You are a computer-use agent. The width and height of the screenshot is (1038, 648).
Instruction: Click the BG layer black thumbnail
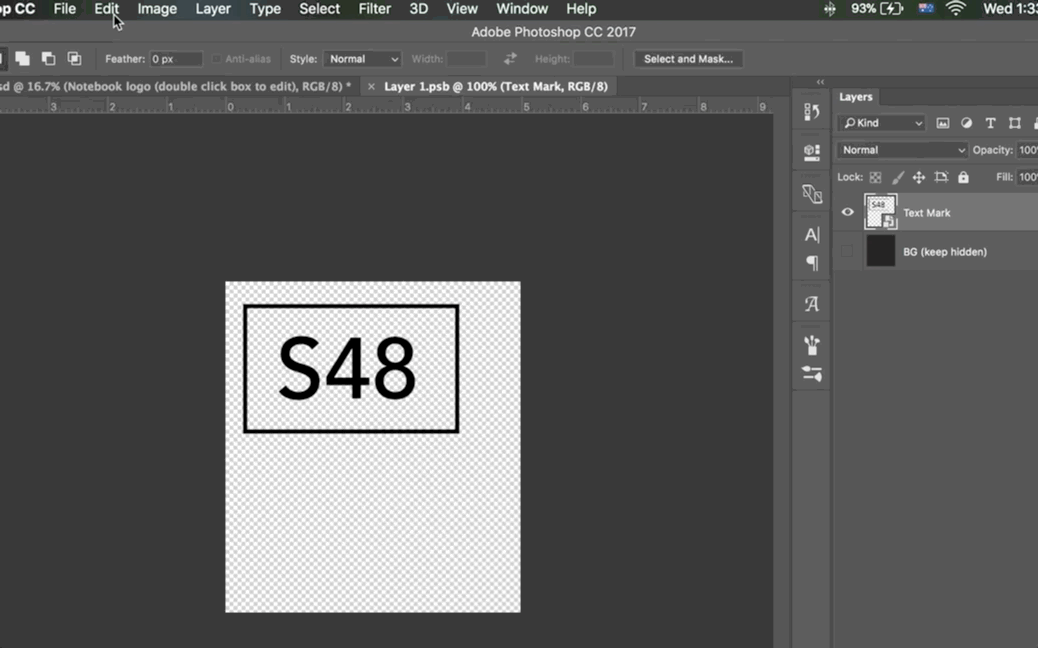tap(880, 252)
